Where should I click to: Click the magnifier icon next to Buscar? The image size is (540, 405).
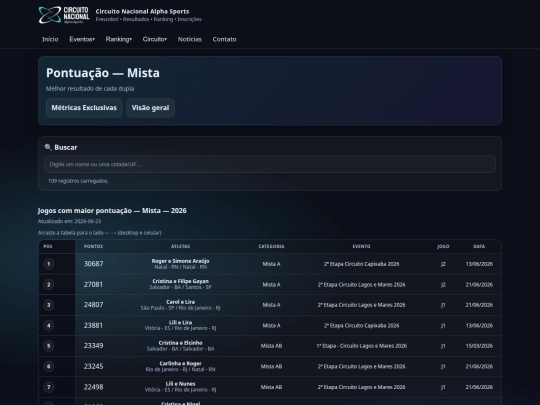[x=48, y=147]
